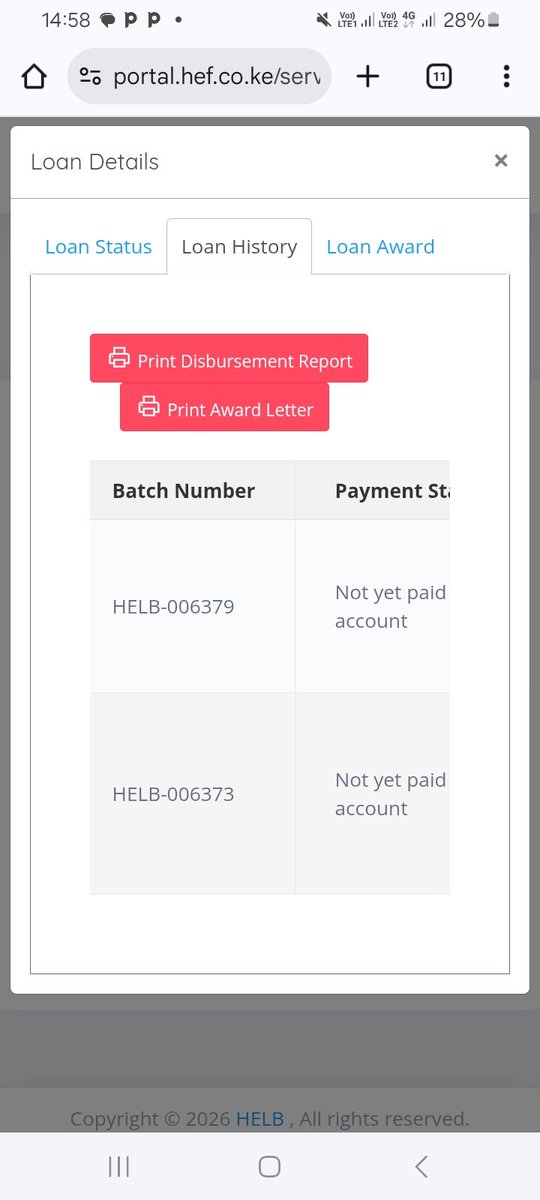Open Chrome three-dot overflow menu
This screenshot has height=1200, width=540.
[506, 76]
